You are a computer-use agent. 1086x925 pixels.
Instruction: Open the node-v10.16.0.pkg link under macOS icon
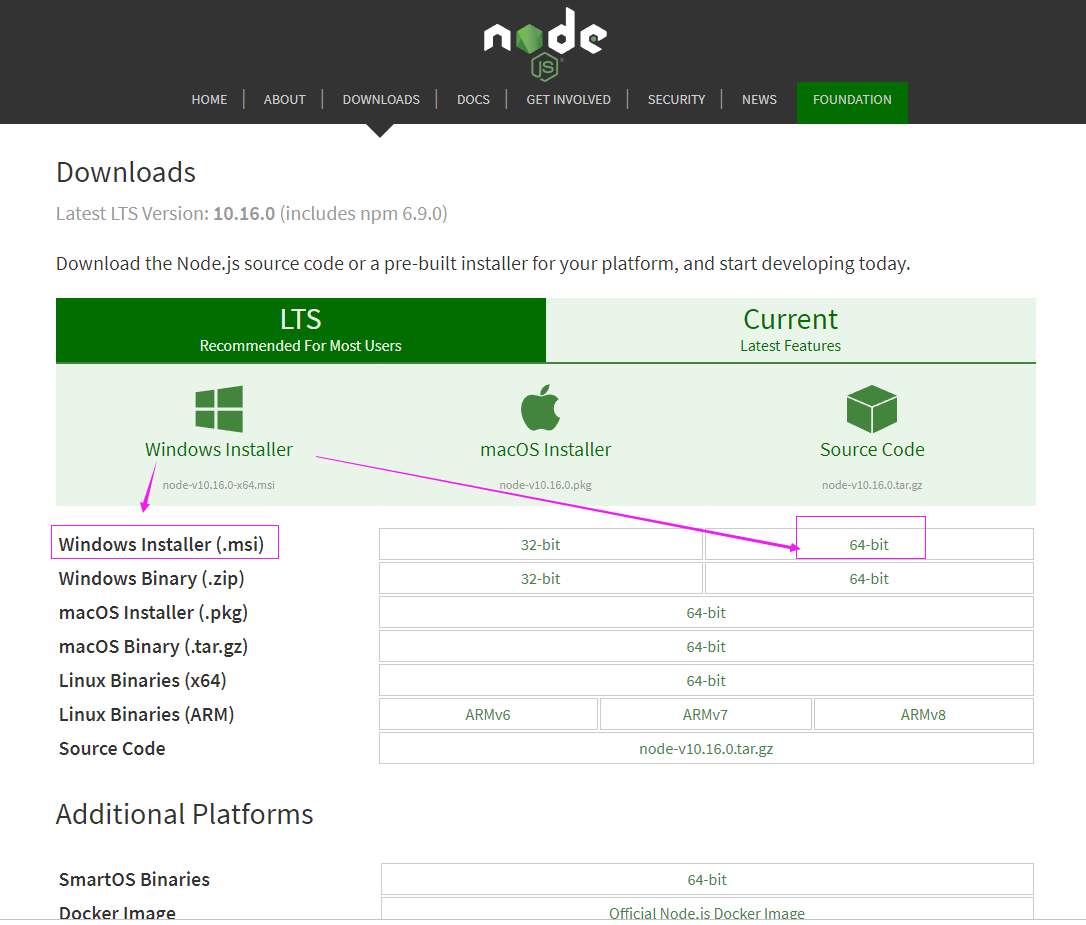[x=545, y=484]
